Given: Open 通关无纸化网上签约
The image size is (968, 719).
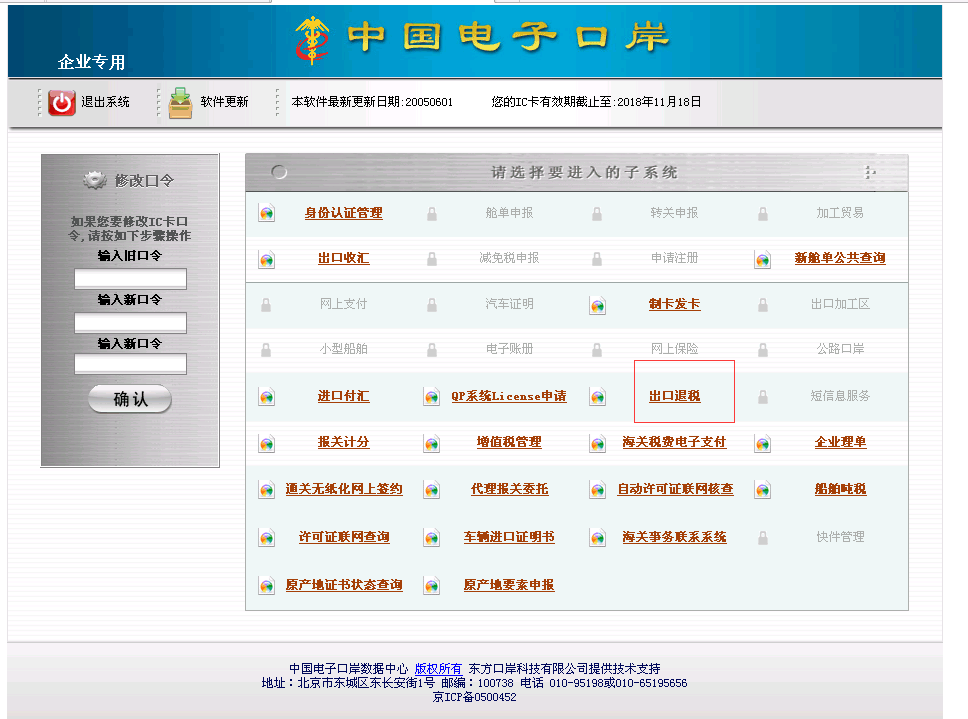Looking at the screenshot, I should (344, 489).
